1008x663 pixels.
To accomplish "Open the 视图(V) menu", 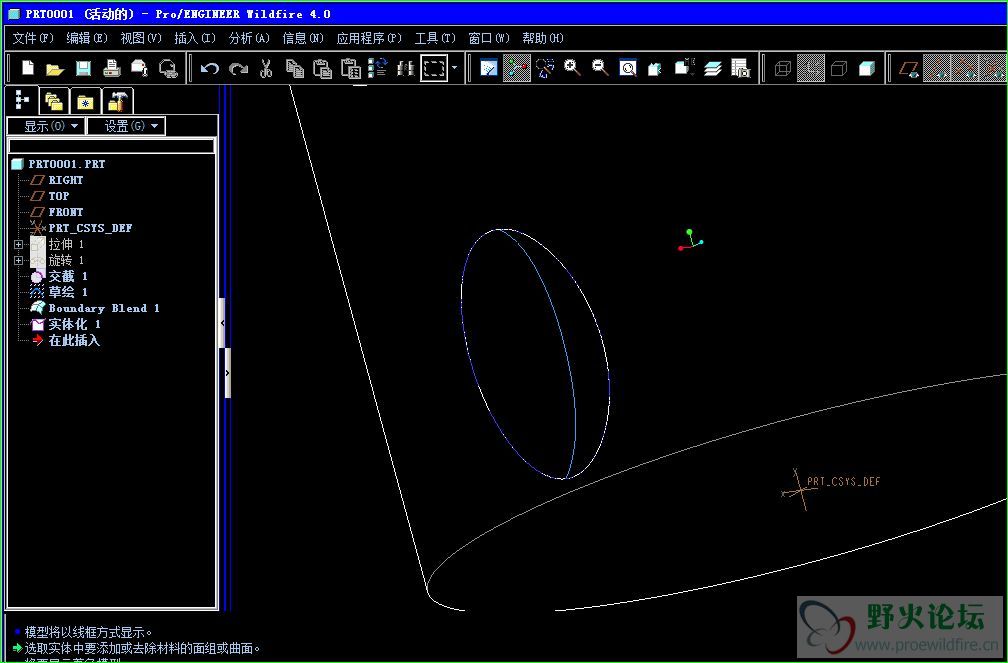I will (141, 38).
